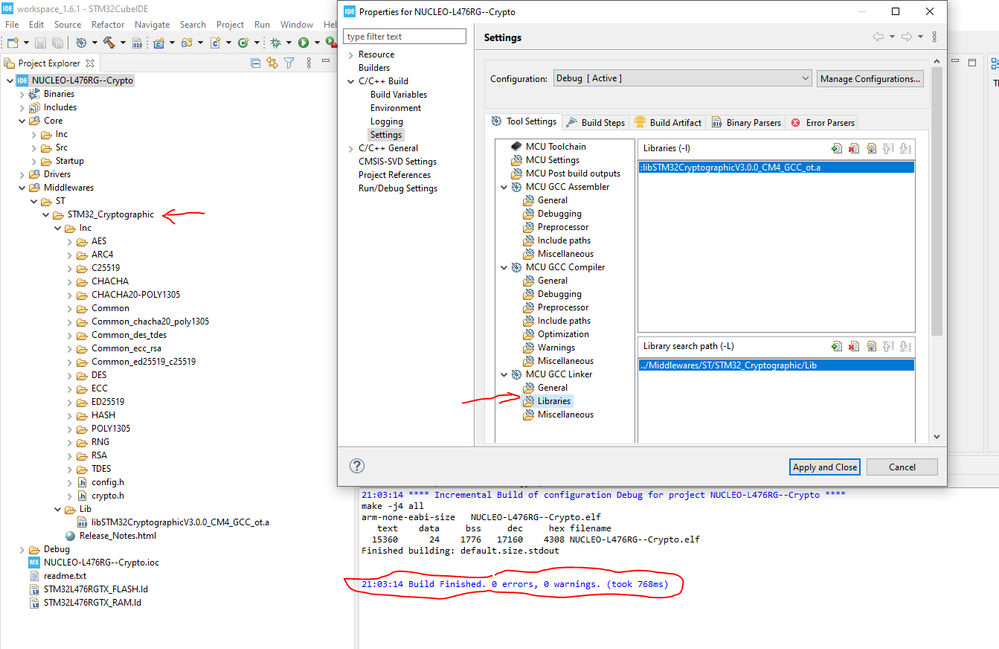Image resolution: width=999 pixels, height=649 pixels.
Task: Click the New C/C++ project toolbar icon
Action: pyautogui.click(x=159, y=43)
